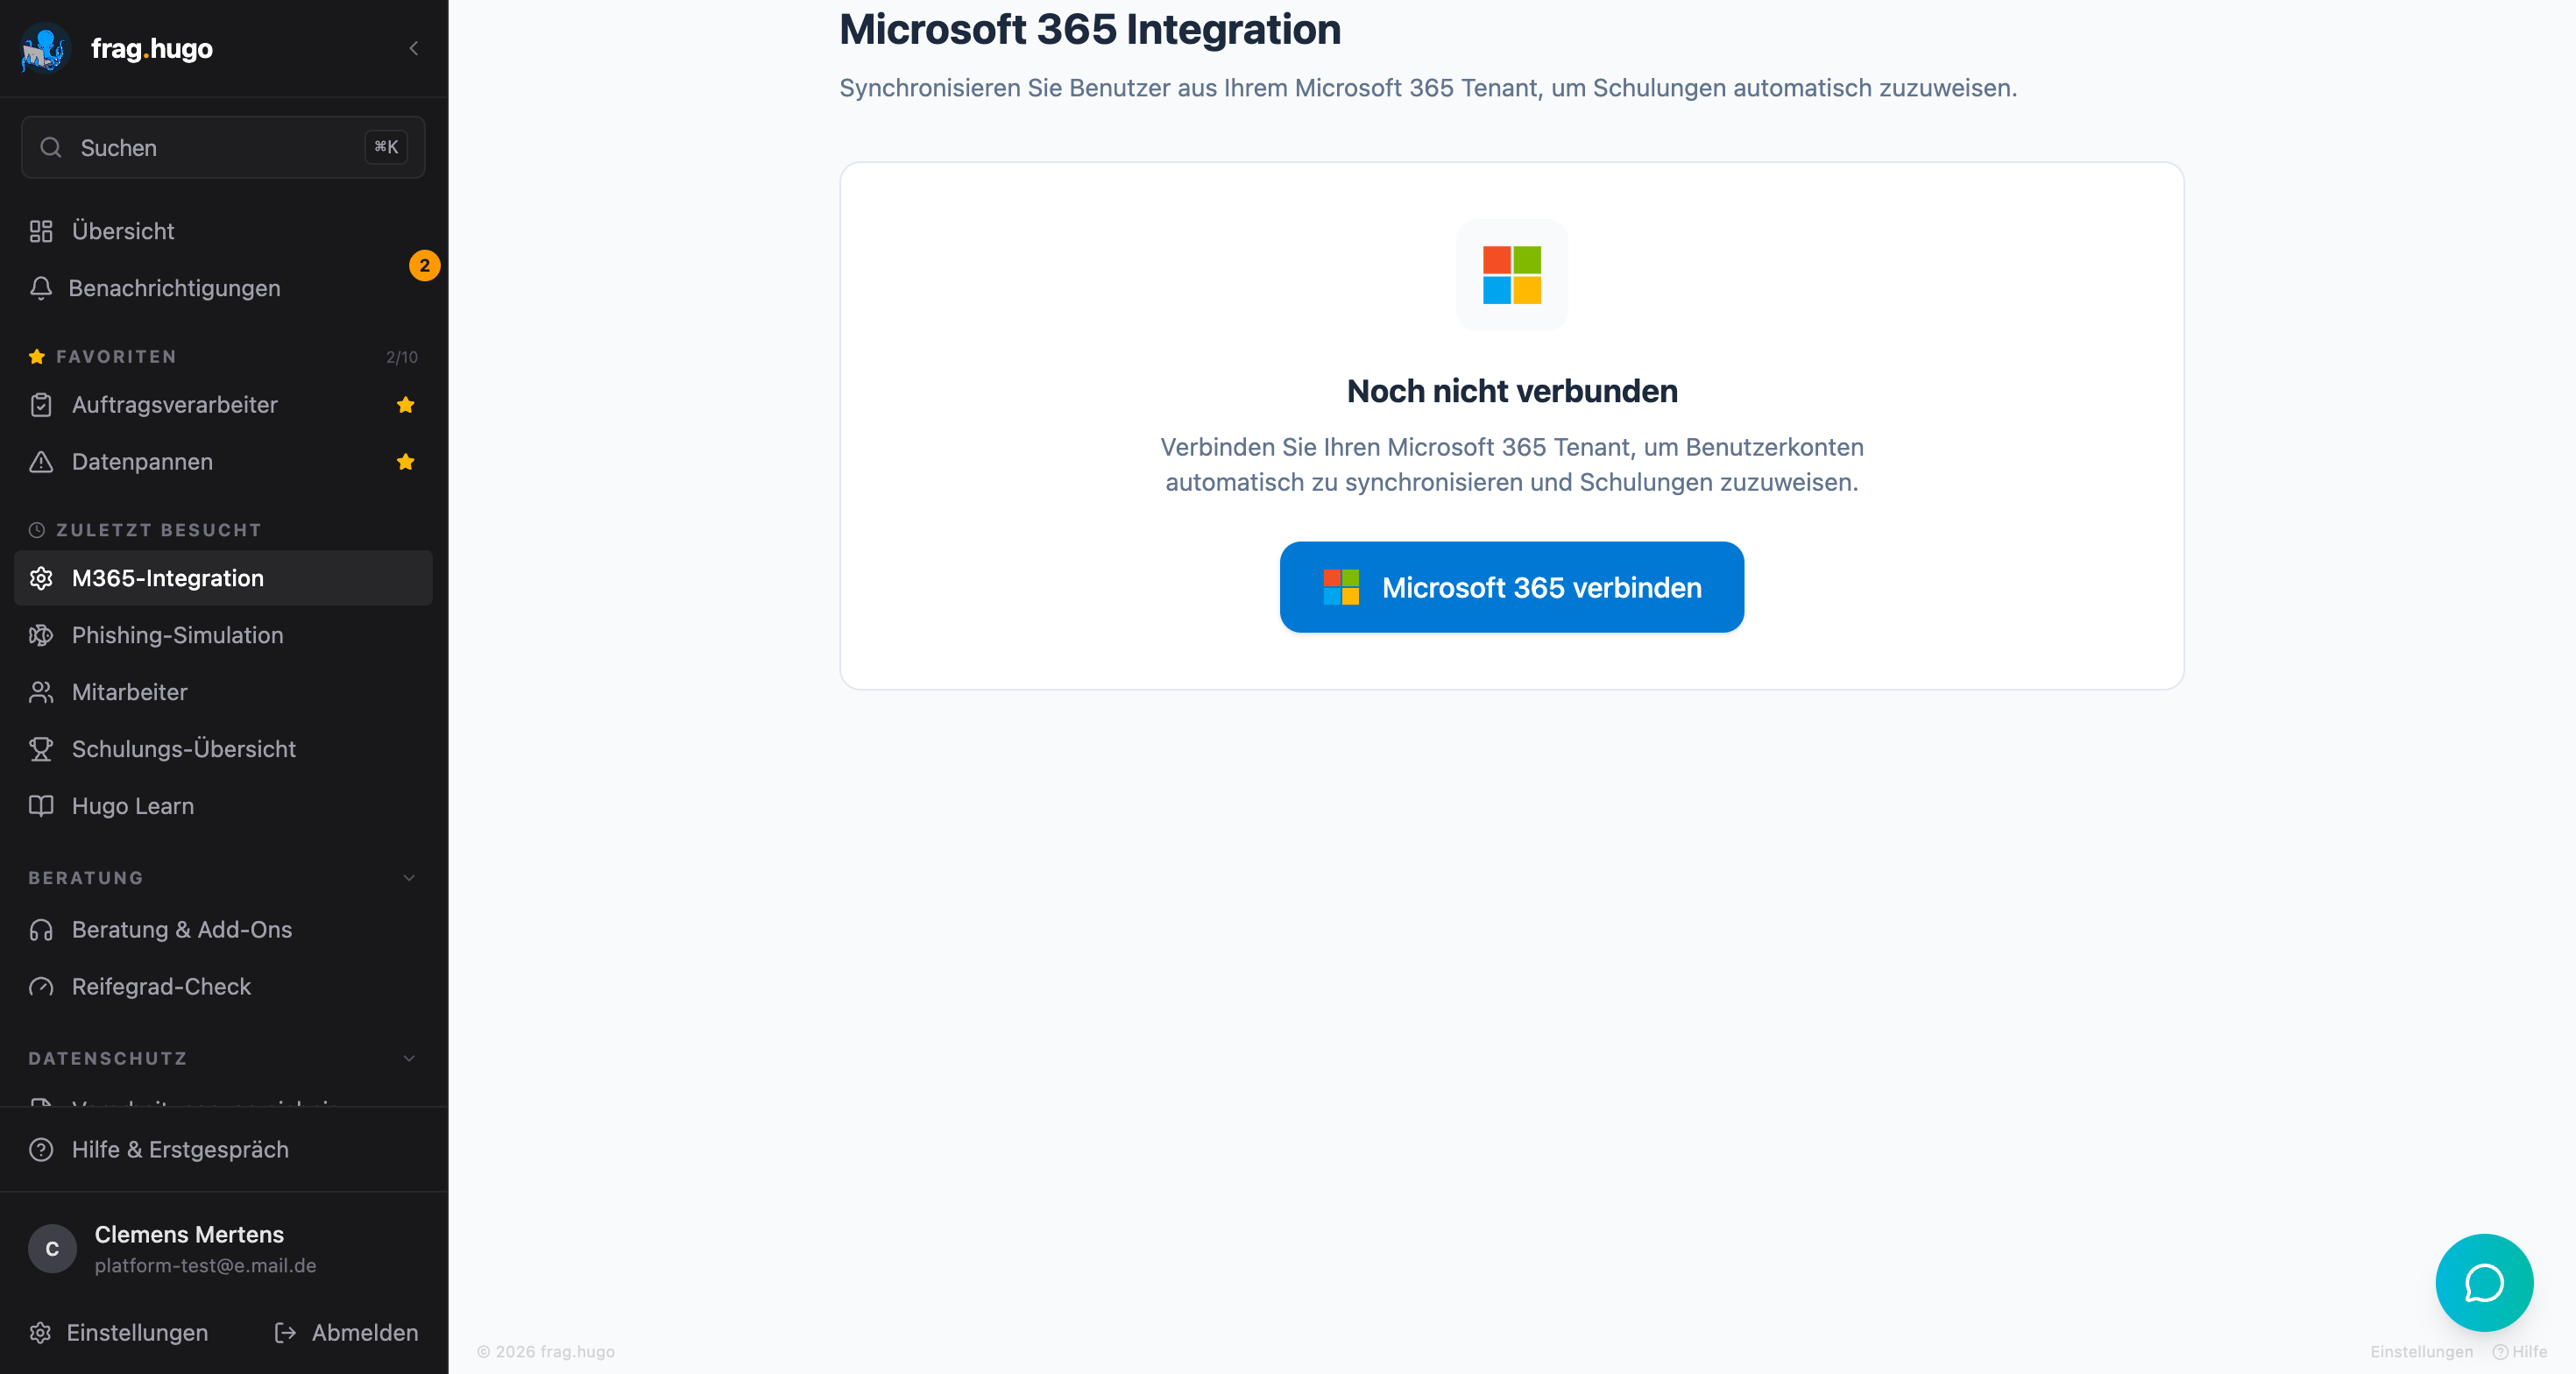Go to Übersicht in sidebar
2576x1374 pixels.
point(223,231)
